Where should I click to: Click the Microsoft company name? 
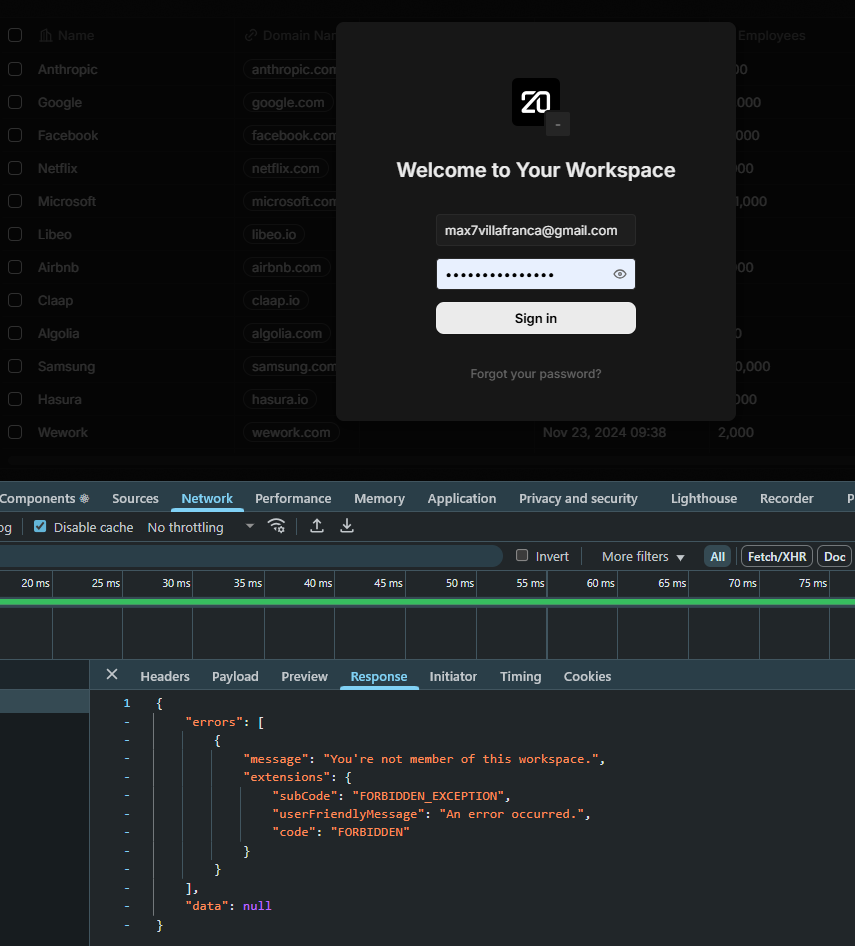(67, 201)
